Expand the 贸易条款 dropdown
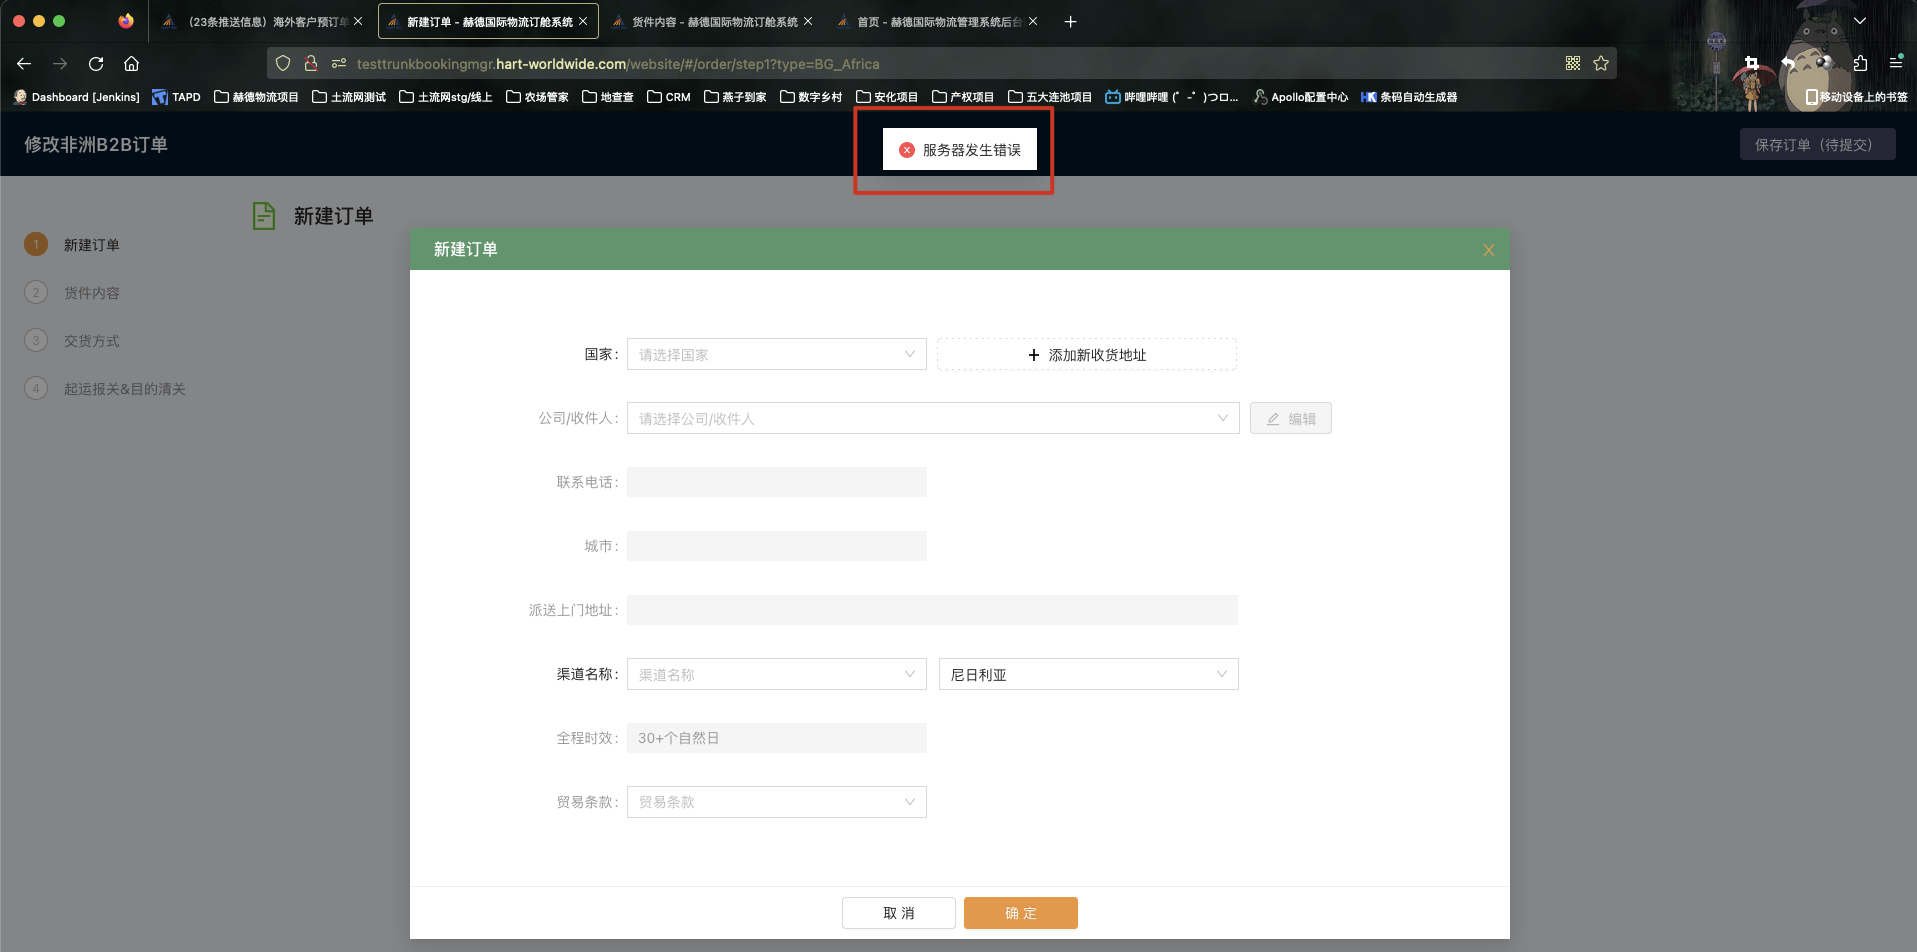 click(x=776, y=802)
